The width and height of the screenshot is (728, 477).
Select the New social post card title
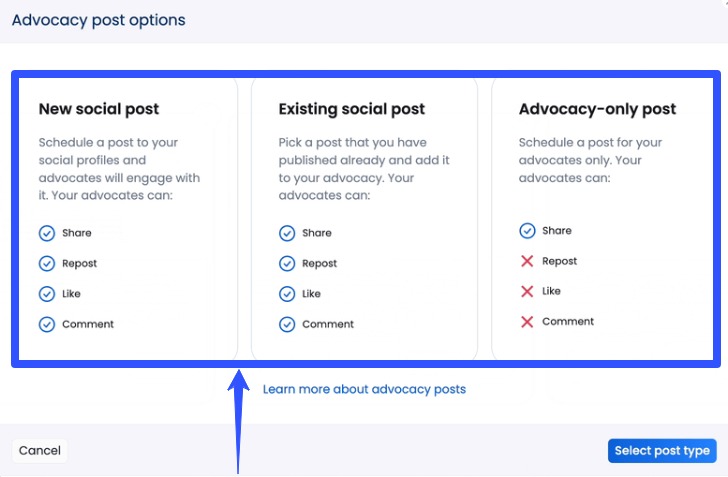99,109
